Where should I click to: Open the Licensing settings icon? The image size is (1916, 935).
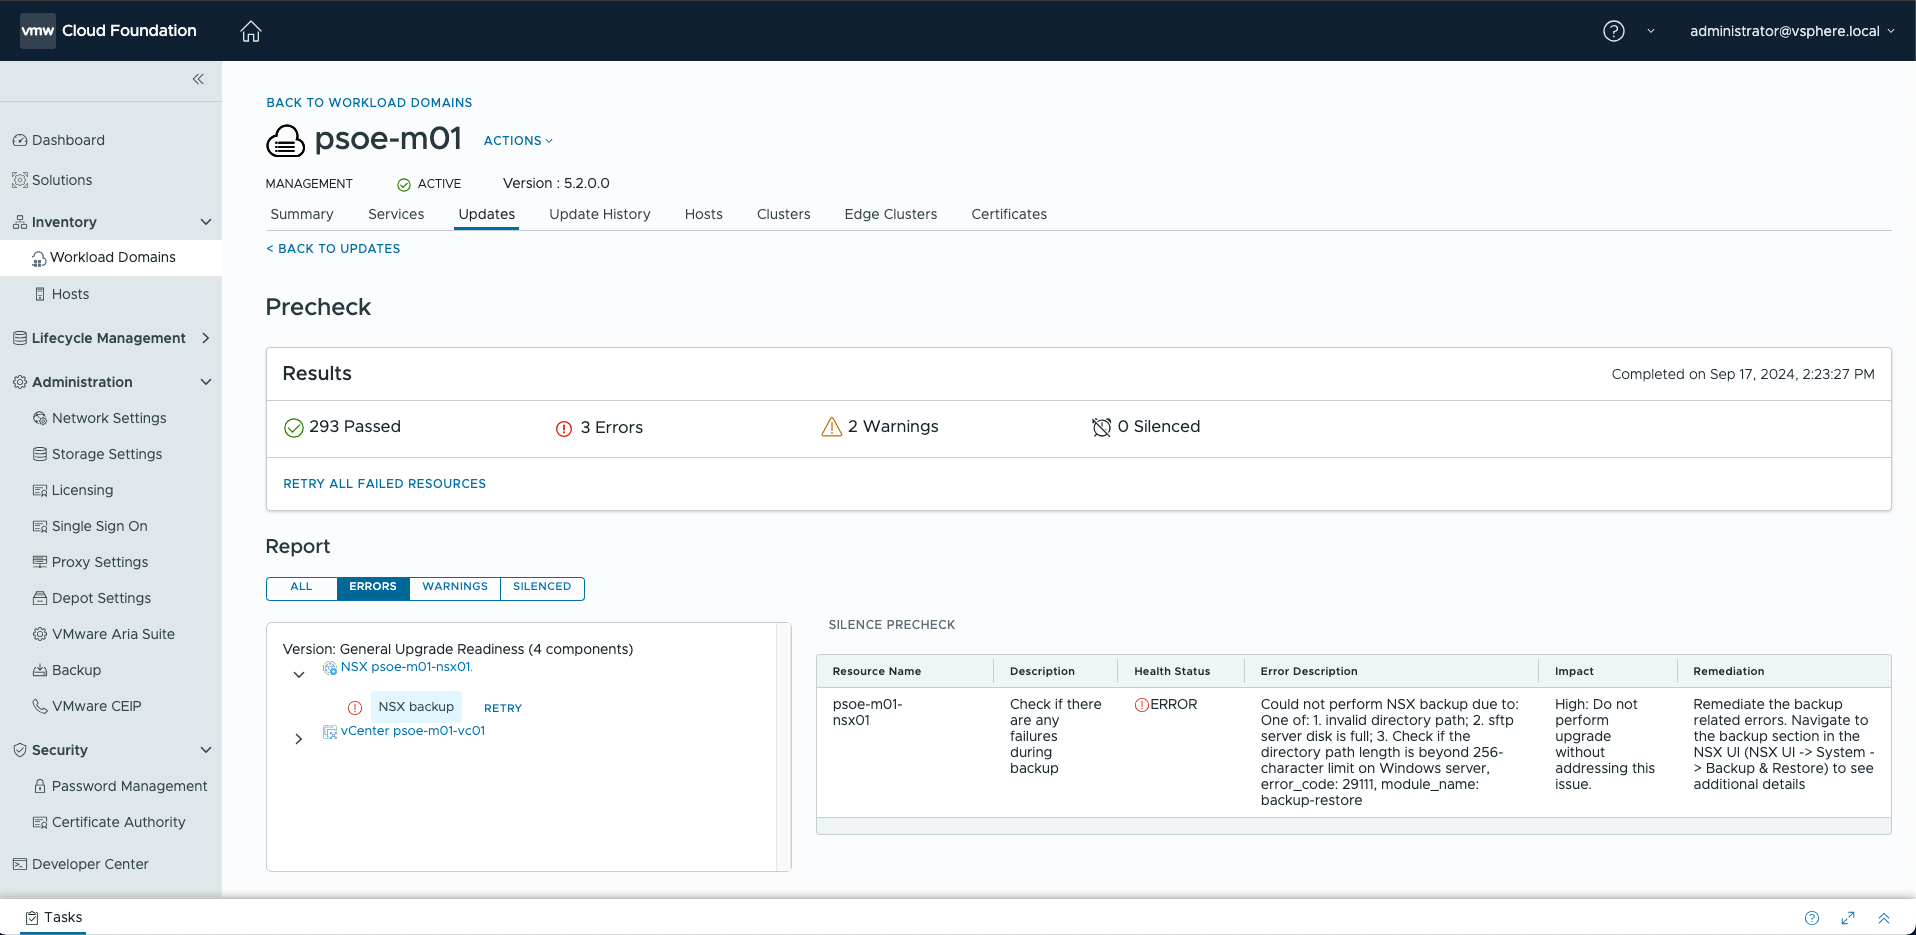[x=40, y=490]
